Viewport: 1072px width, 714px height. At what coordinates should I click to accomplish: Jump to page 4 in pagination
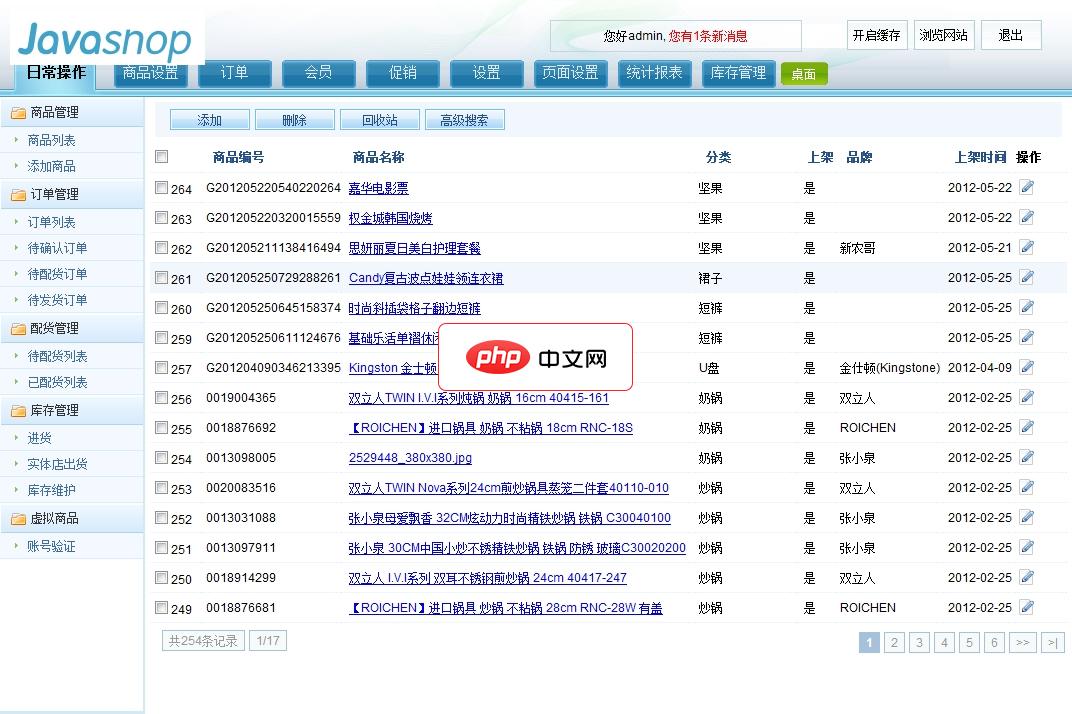pyautogui.click(x=944, y=643)
